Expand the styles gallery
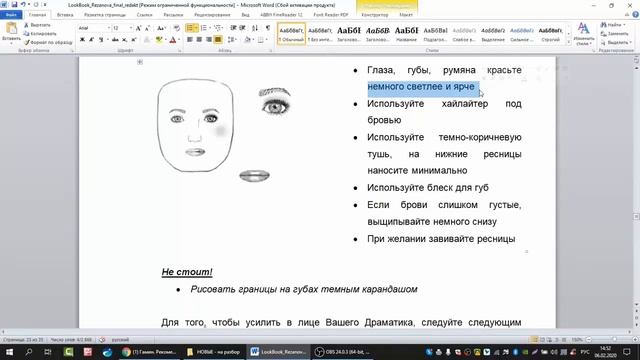This screenshot has width=640, height=360. pos(569,42)
